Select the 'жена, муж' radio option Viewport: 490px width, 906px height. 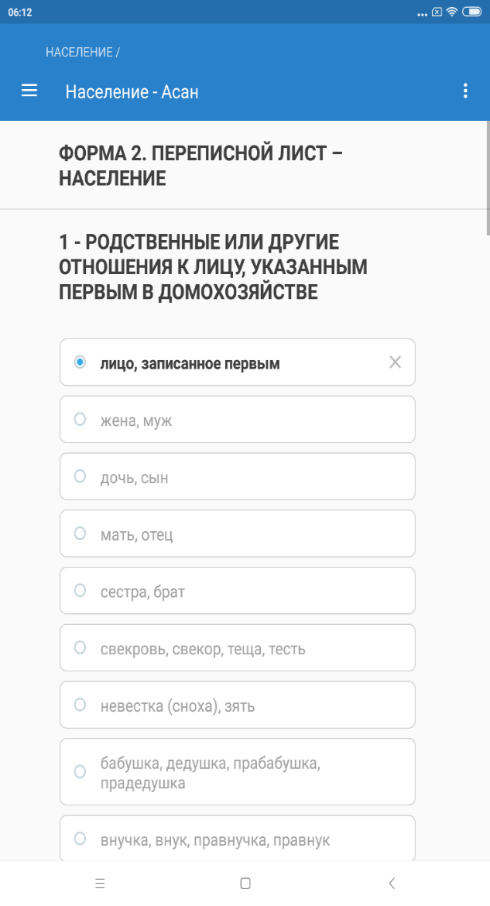[x=237, y=419]
